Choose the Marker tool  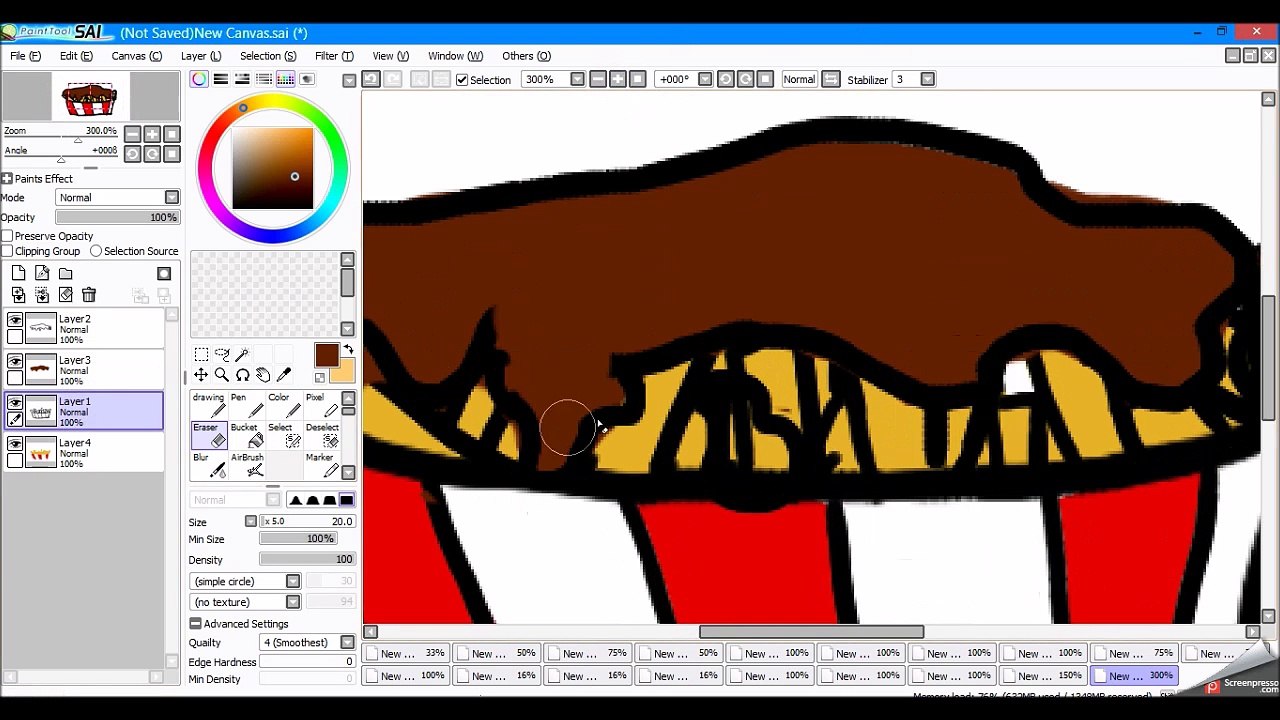coord(322,465)
